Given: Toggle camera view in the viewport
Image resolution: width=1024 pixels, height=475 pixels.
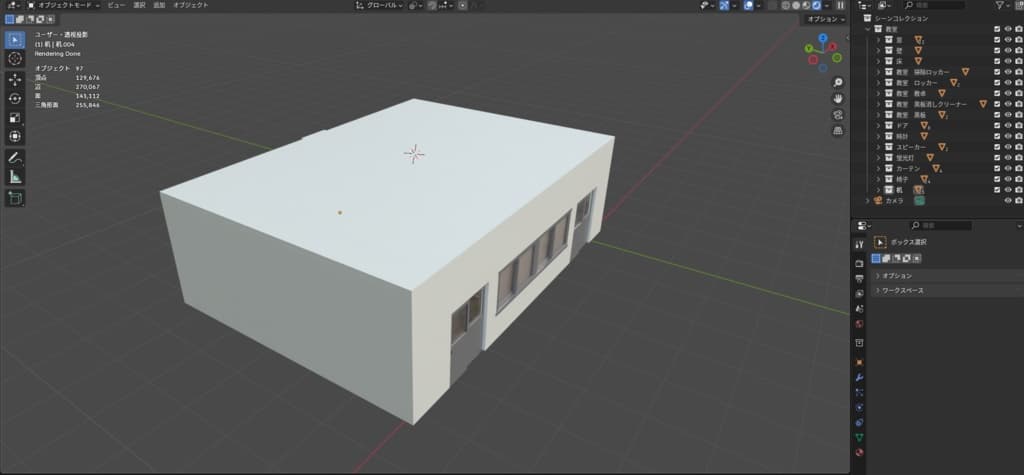Looking at the screenshot, I should [837, 115].
